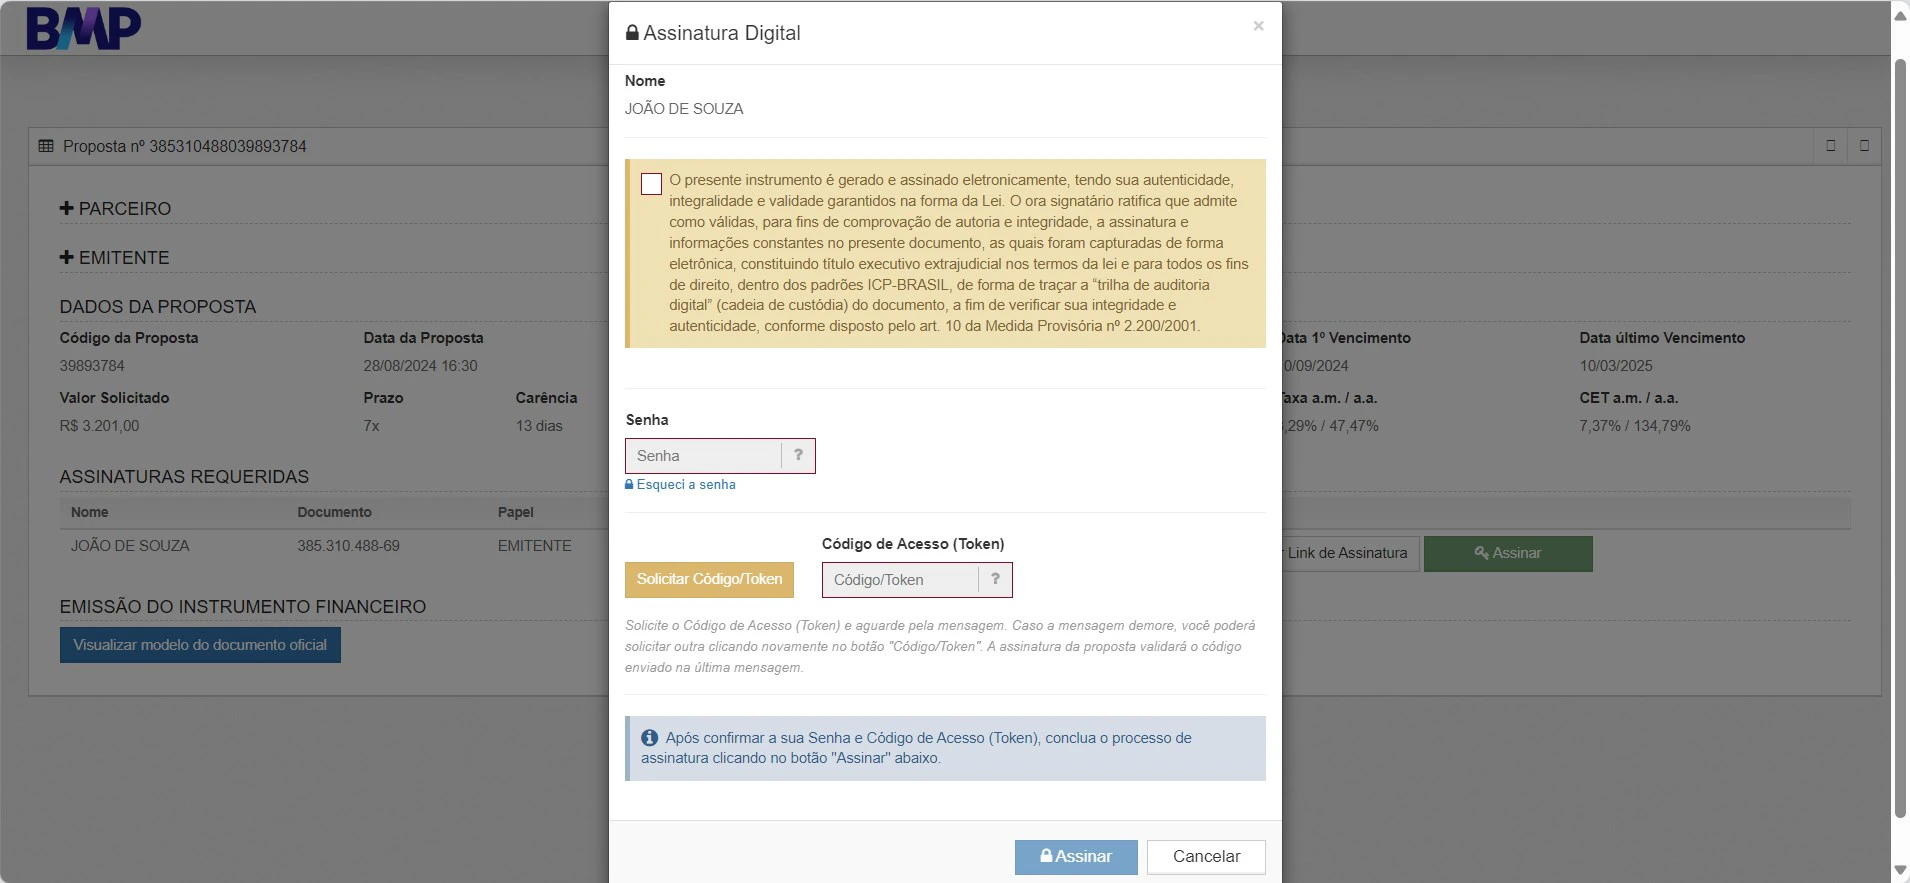Click the page scrollbar up arrow
Viewport: 1910px width, 883px height.
[x=1900, y=15]
